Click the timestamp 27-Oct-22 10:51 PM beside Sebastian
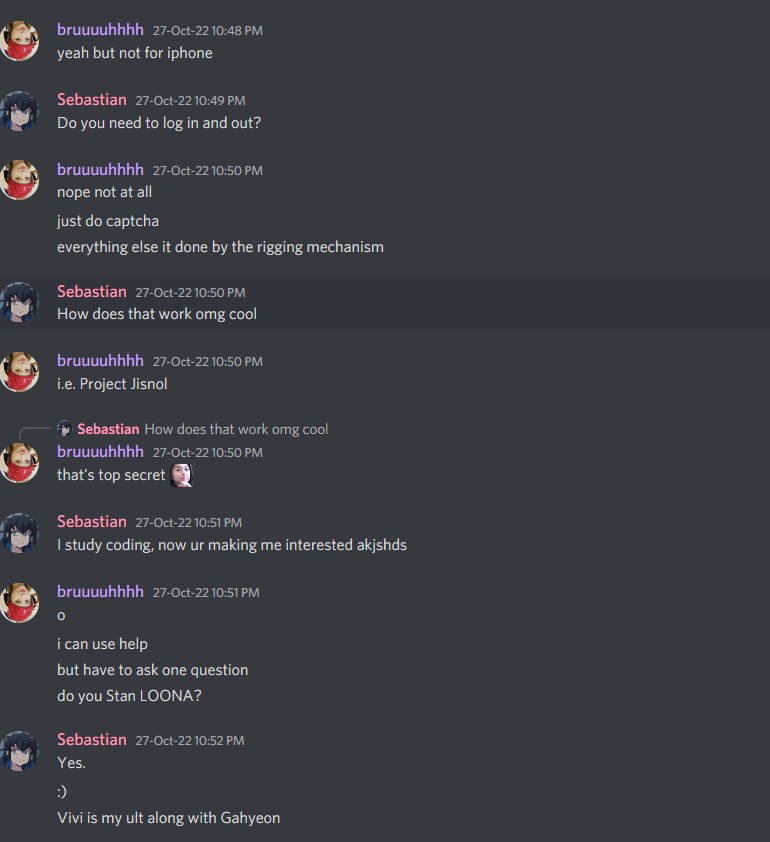 (188, 522)
